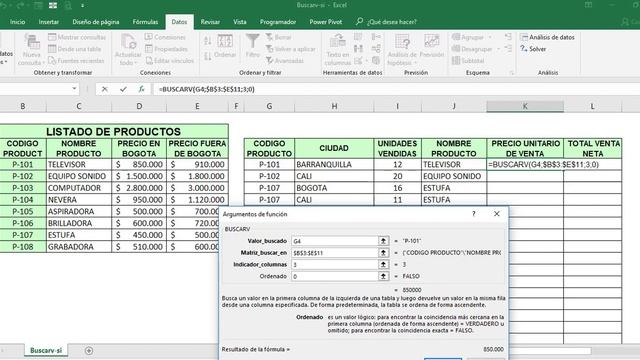This screenshot has height=360, width=640.
Task: Open Esquema group dialog launcher
Action: pyautogui.click(x=511, y=73)
